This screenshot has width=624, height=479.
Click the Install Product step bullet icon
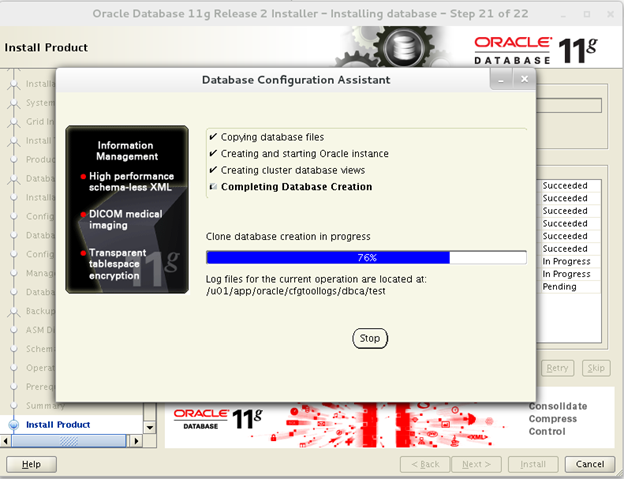tap(14, 425)
